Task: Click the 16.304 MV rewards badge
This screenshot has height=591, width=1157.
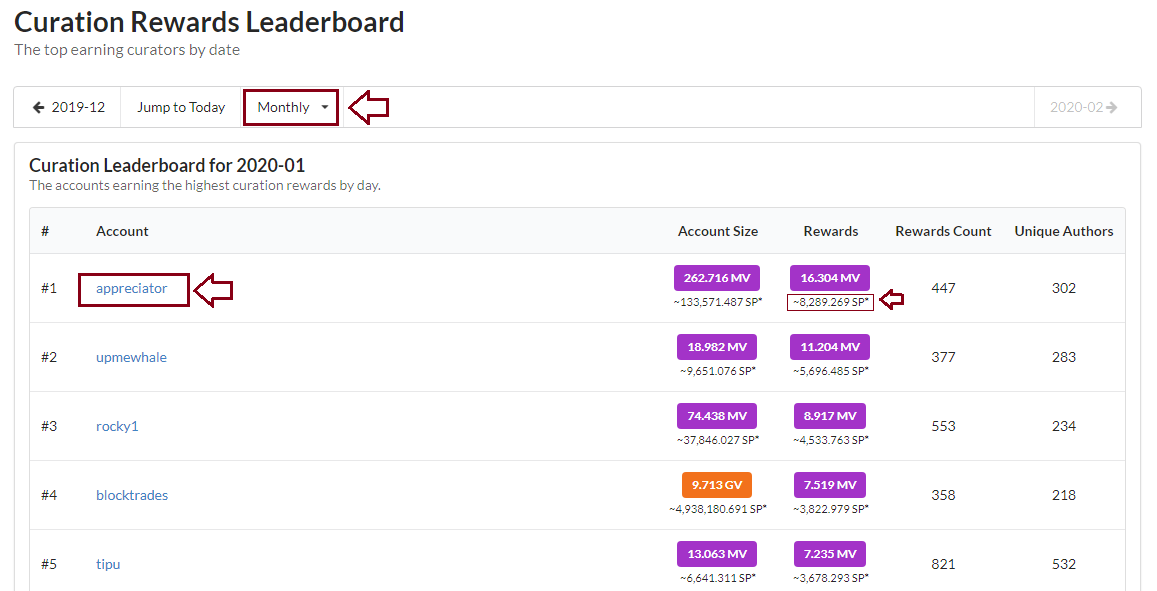Action: (830, 278)
